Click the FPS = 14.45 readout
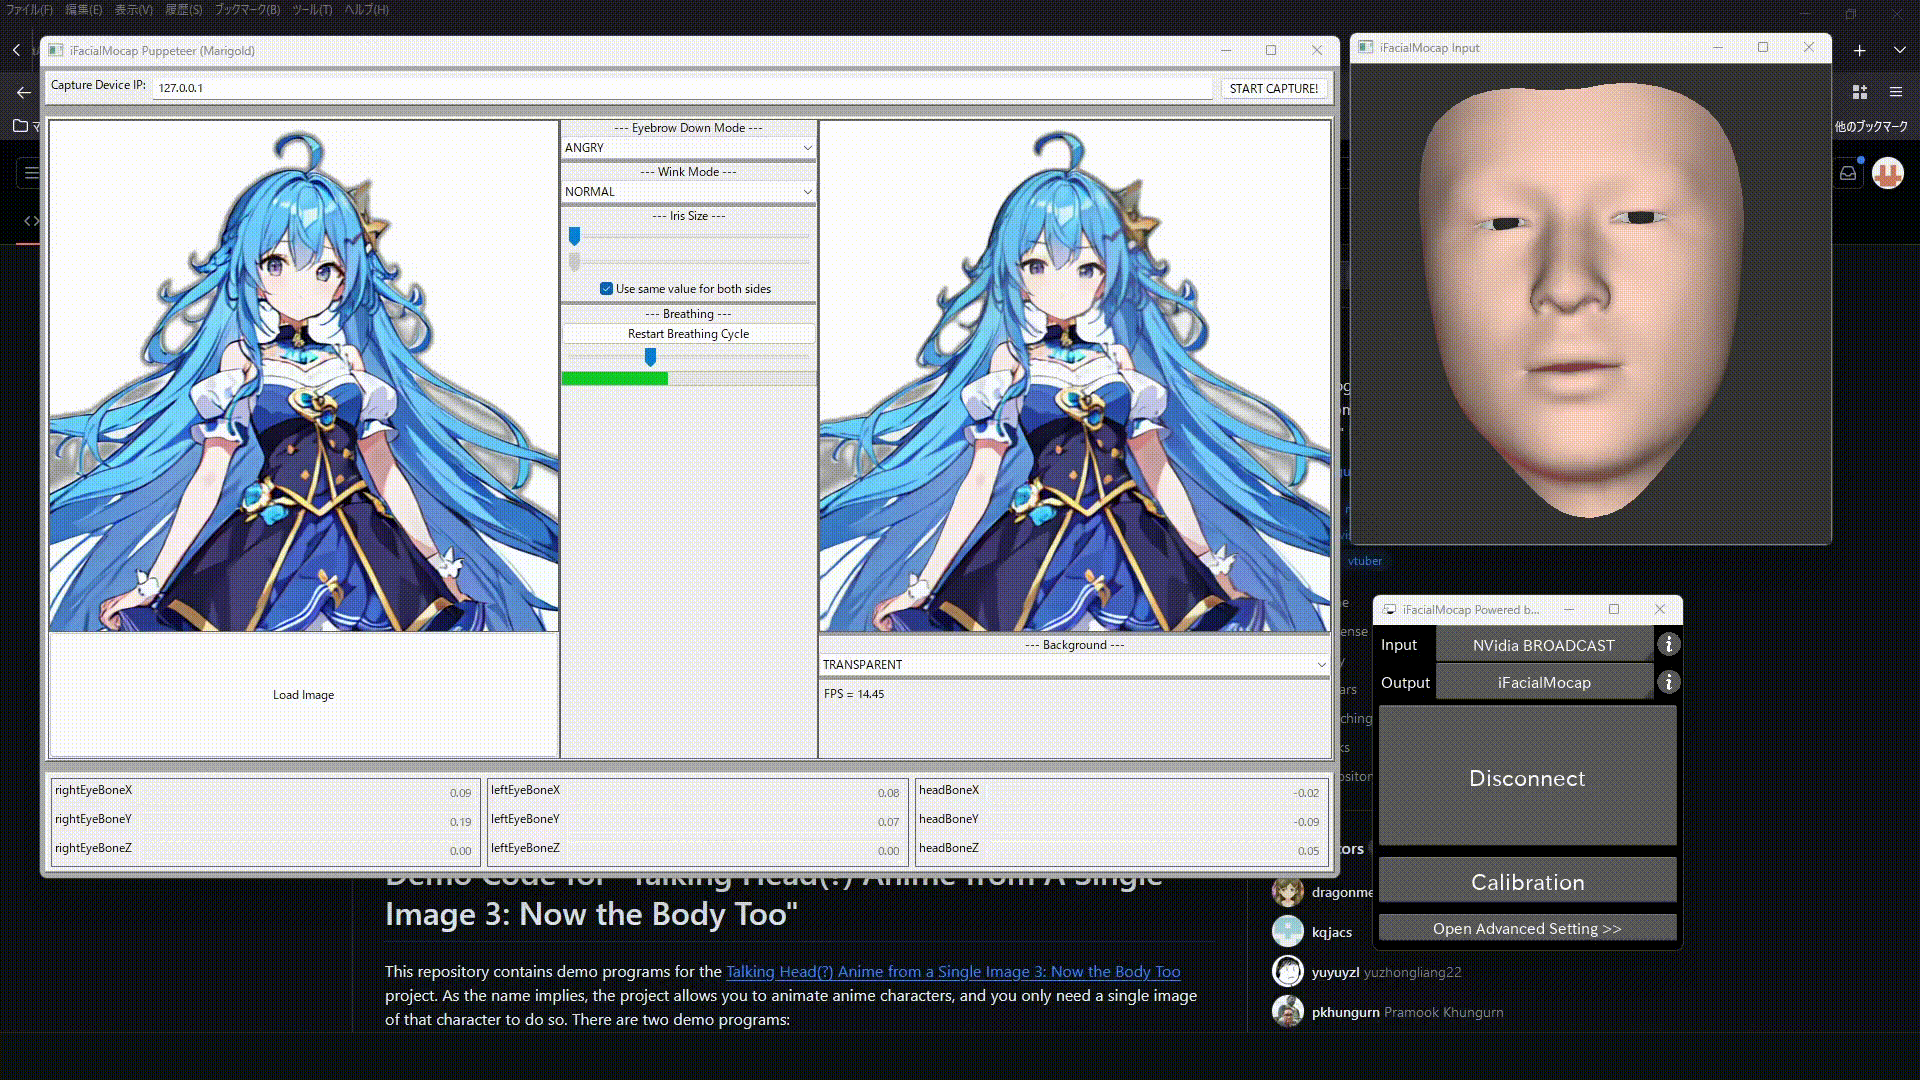This screenshot has height=1080, width=1920. (x=854, y=694)
